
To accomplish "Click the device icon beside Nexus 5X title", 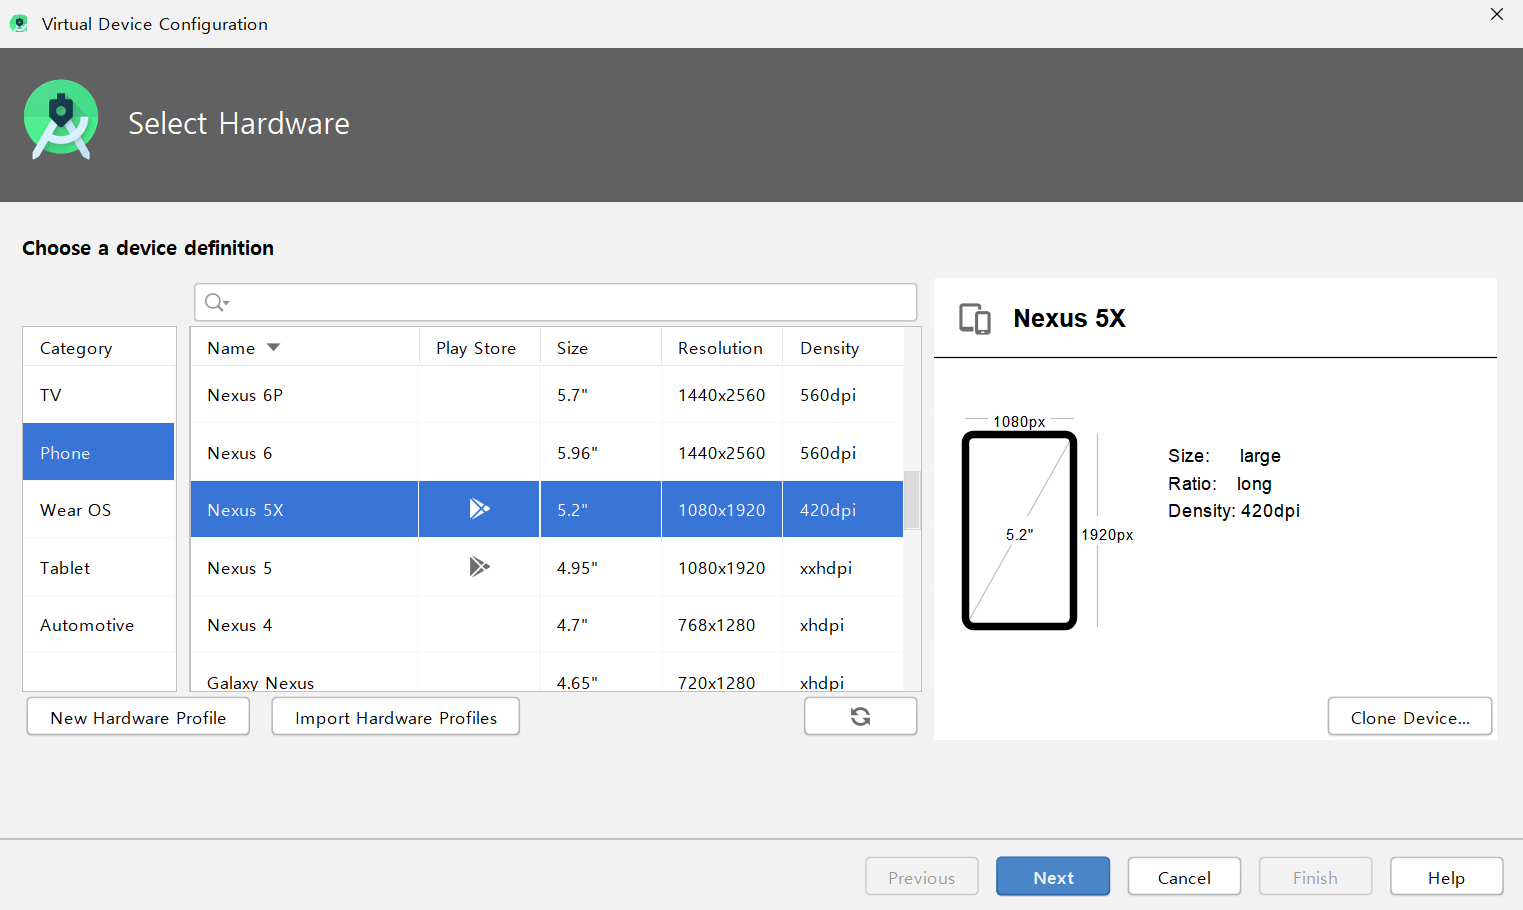I will coord(975,318).
